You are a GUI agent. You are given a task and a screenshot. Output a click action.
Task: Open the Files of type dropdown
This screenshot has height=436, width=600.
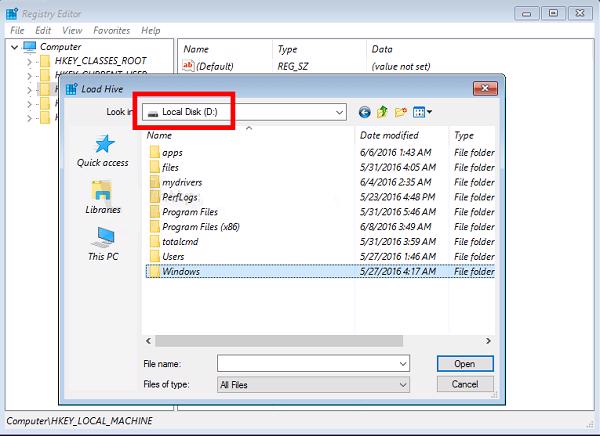pos(313,385)
